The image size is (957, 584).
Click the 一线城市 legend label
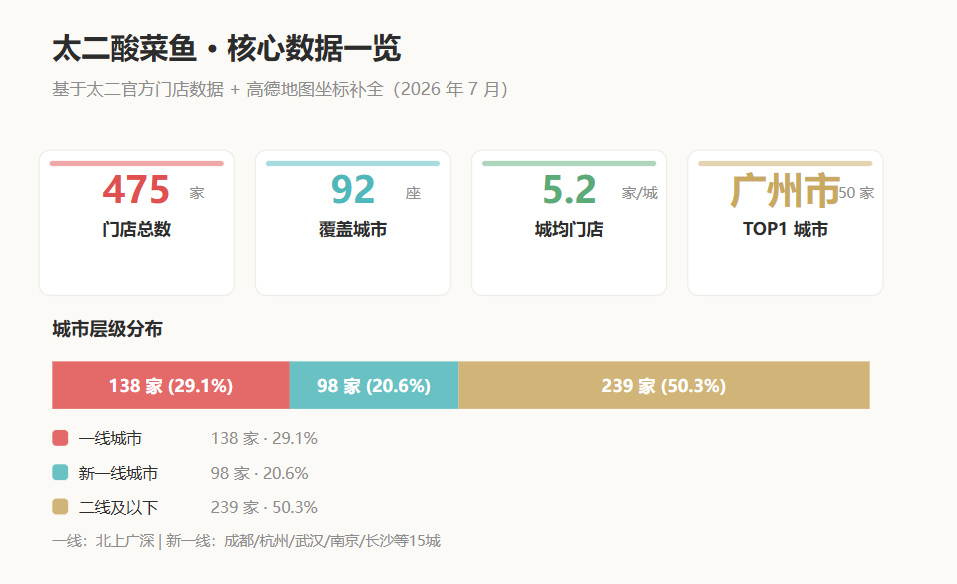[x=110, y=438]
